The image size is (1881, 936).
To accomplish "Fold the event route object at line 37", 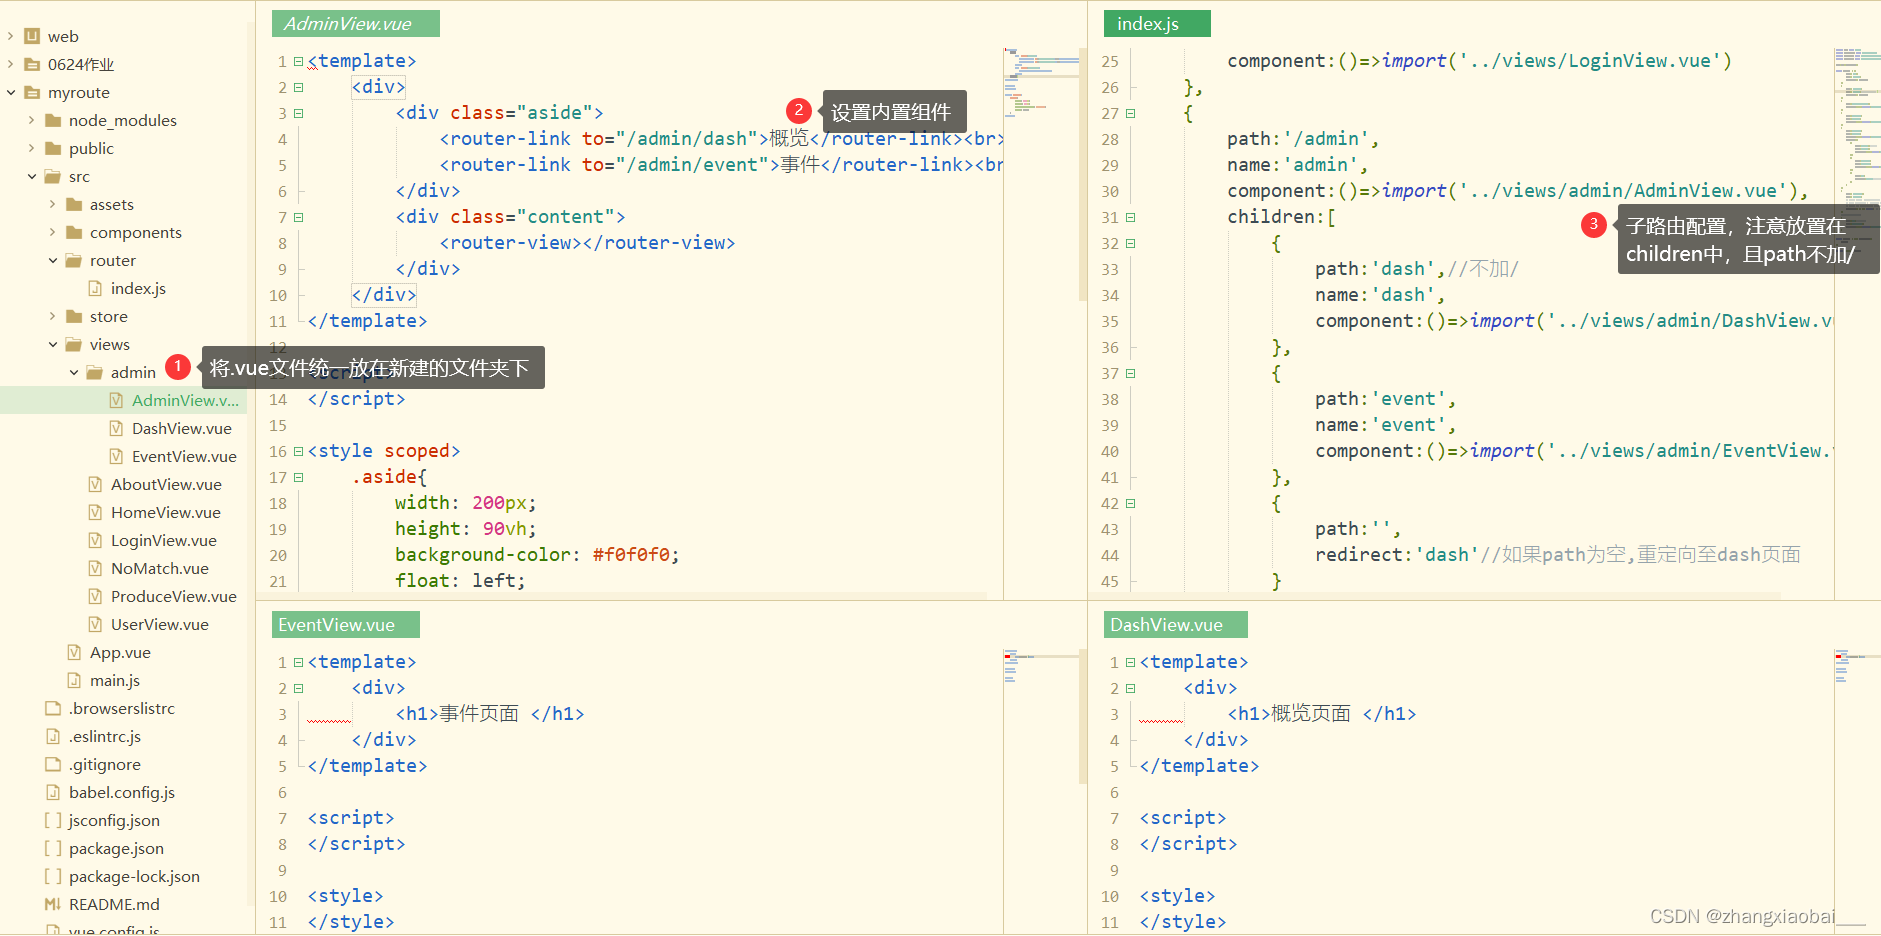I will coord(1130,373).
